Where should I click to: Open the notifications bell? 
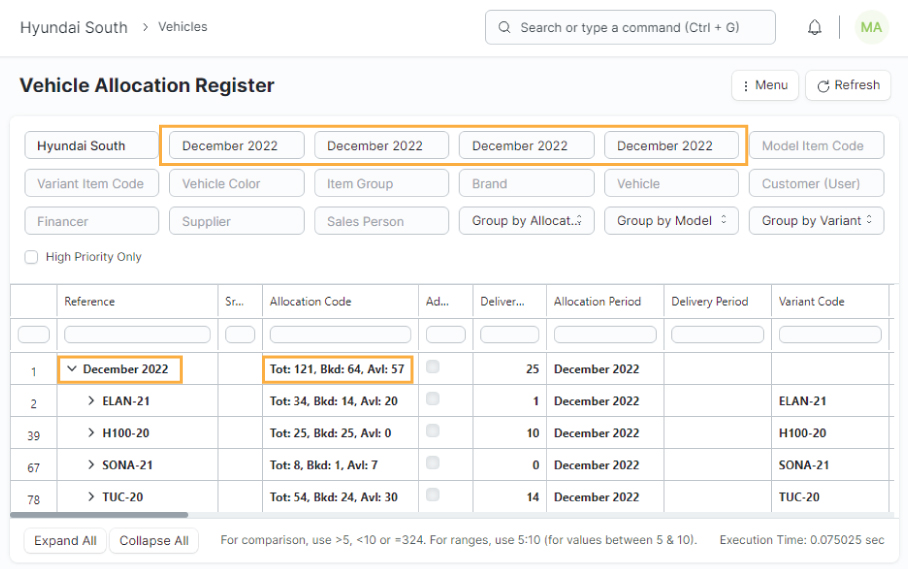[x=814, y=27]
